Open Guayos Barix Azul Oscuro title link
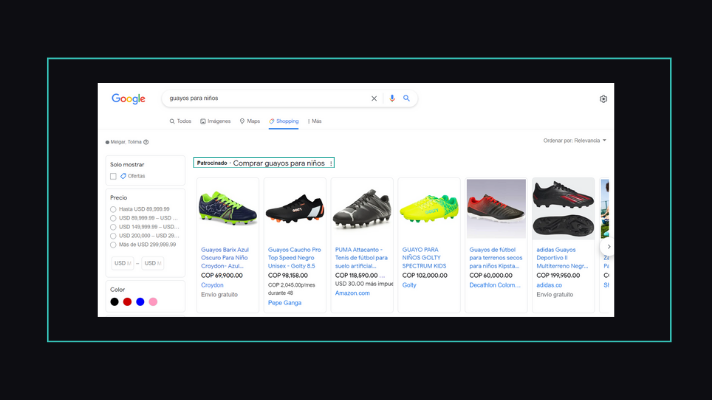This screenshot has height=400, width=712. click(x=225, y=258)
